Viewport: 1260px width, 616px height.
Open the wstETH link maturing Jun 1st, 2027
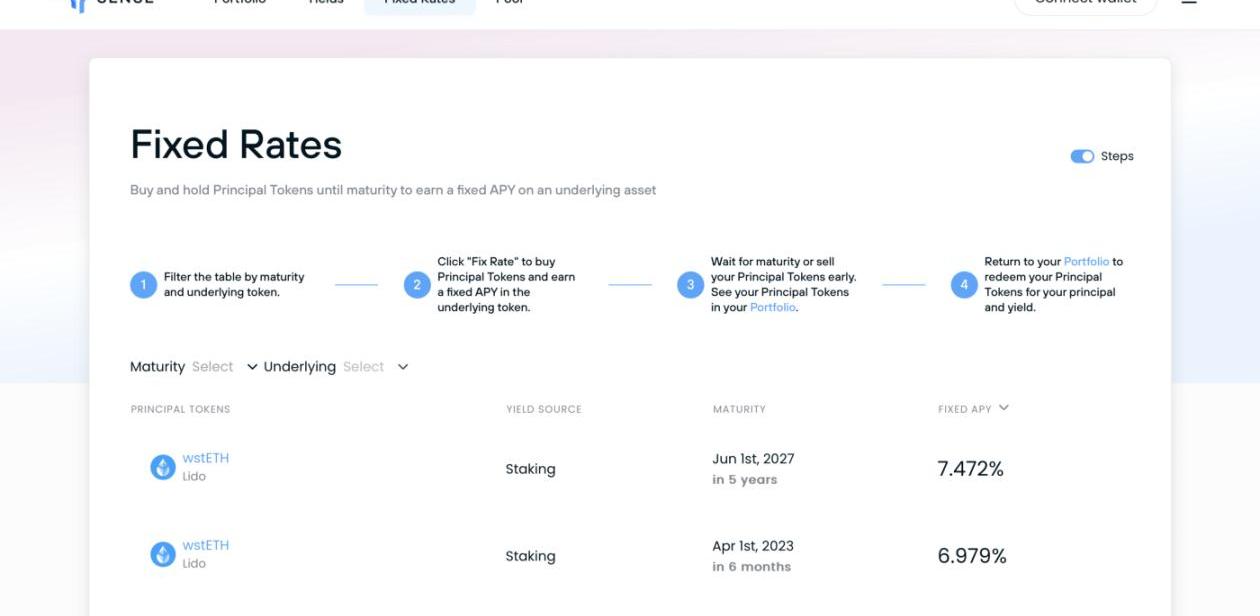(206, 458)
